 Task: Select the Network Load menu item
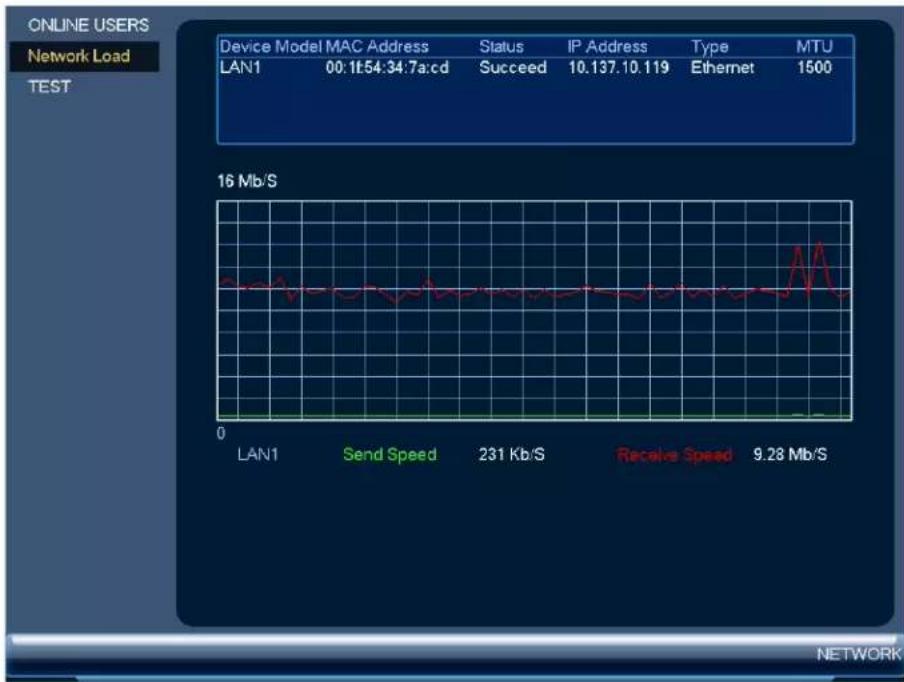[84, 56]
